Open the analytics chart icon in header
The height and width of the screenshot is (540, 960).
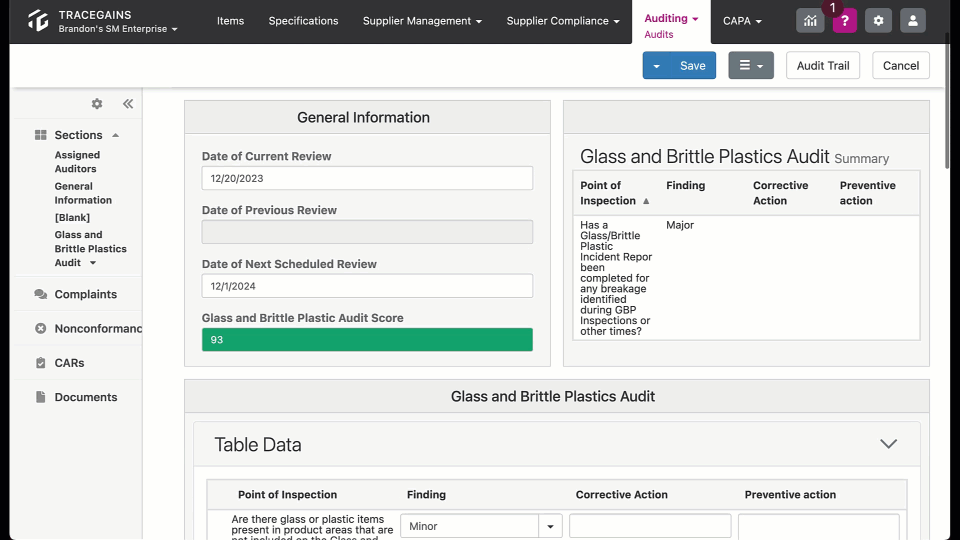coord(810,21)
